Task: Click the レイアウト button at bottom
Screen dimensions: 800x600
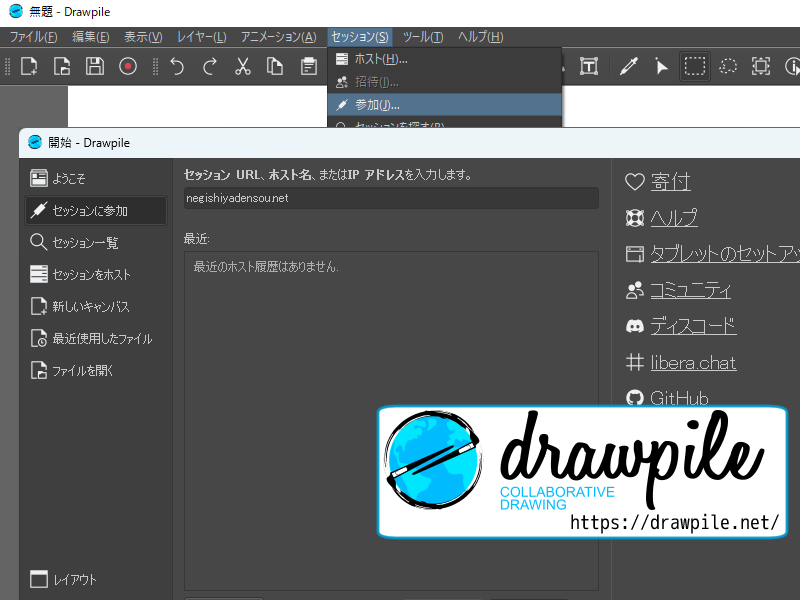Action: click(63, 580)
